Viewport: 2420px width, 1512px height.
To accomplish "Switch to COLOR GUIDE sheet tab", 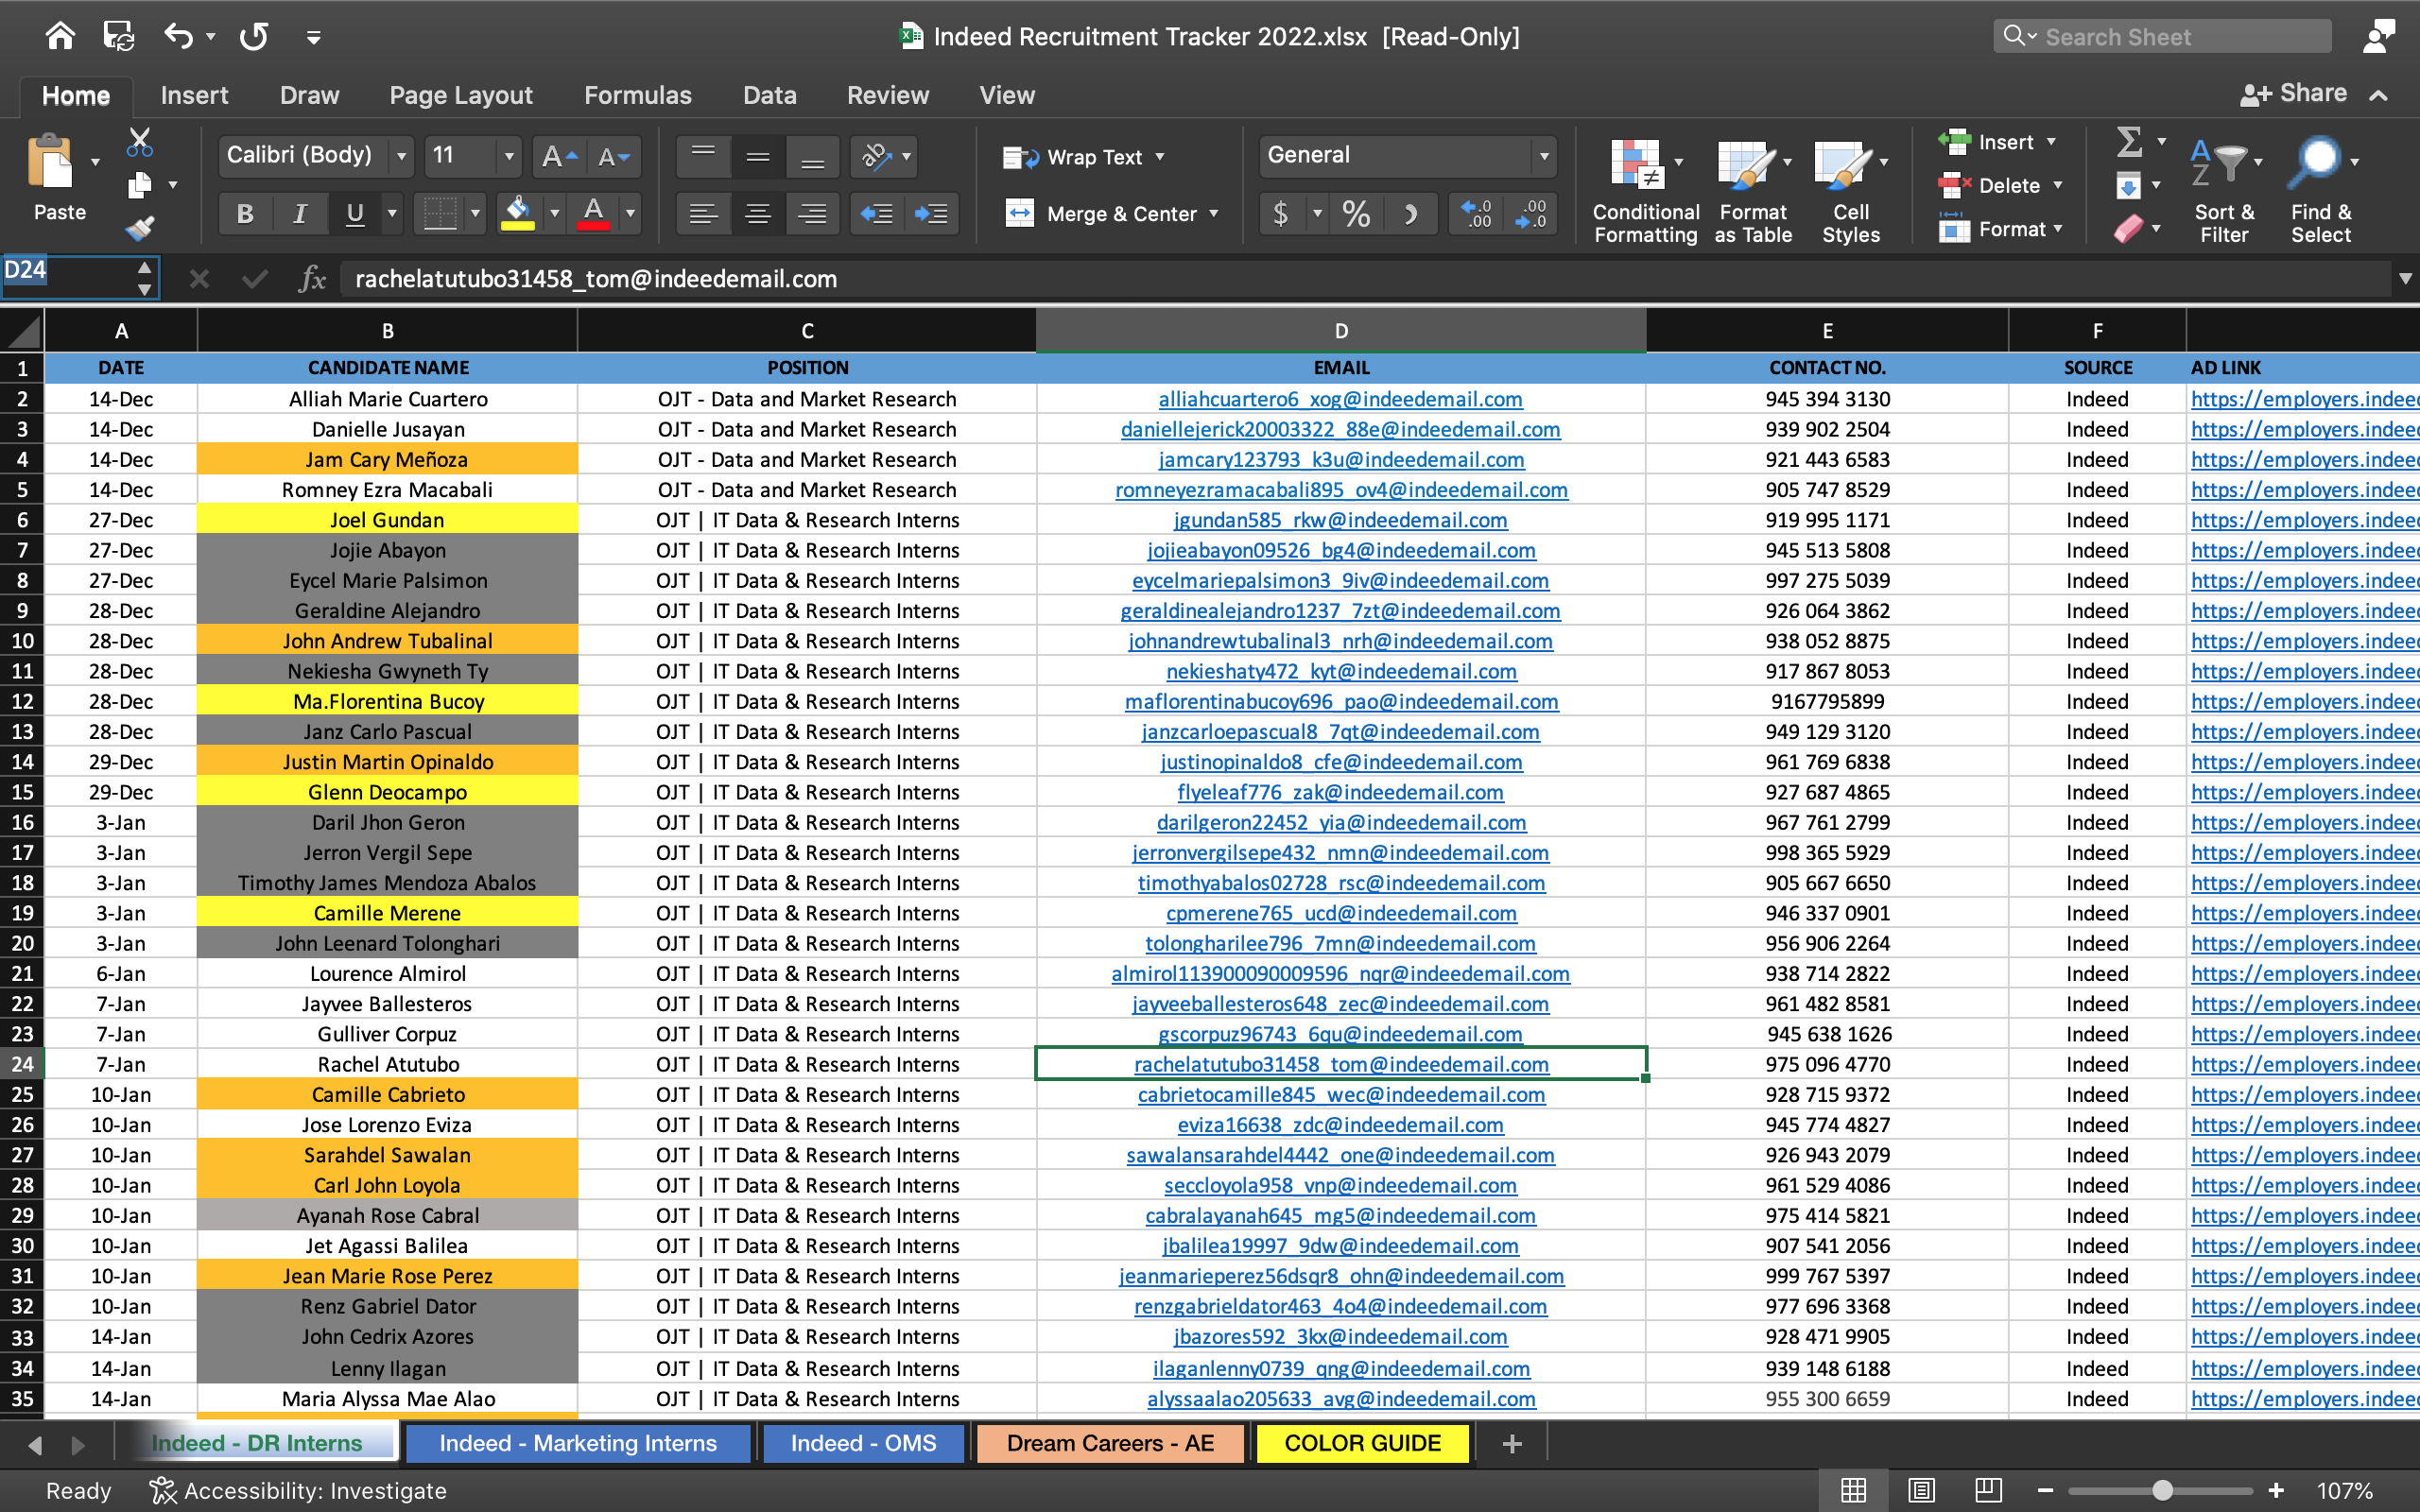I will click(x=1362, y=1443).
